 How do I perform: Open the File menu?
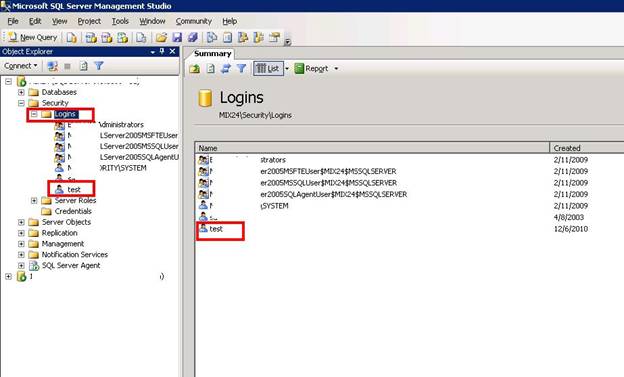point(13,21)
